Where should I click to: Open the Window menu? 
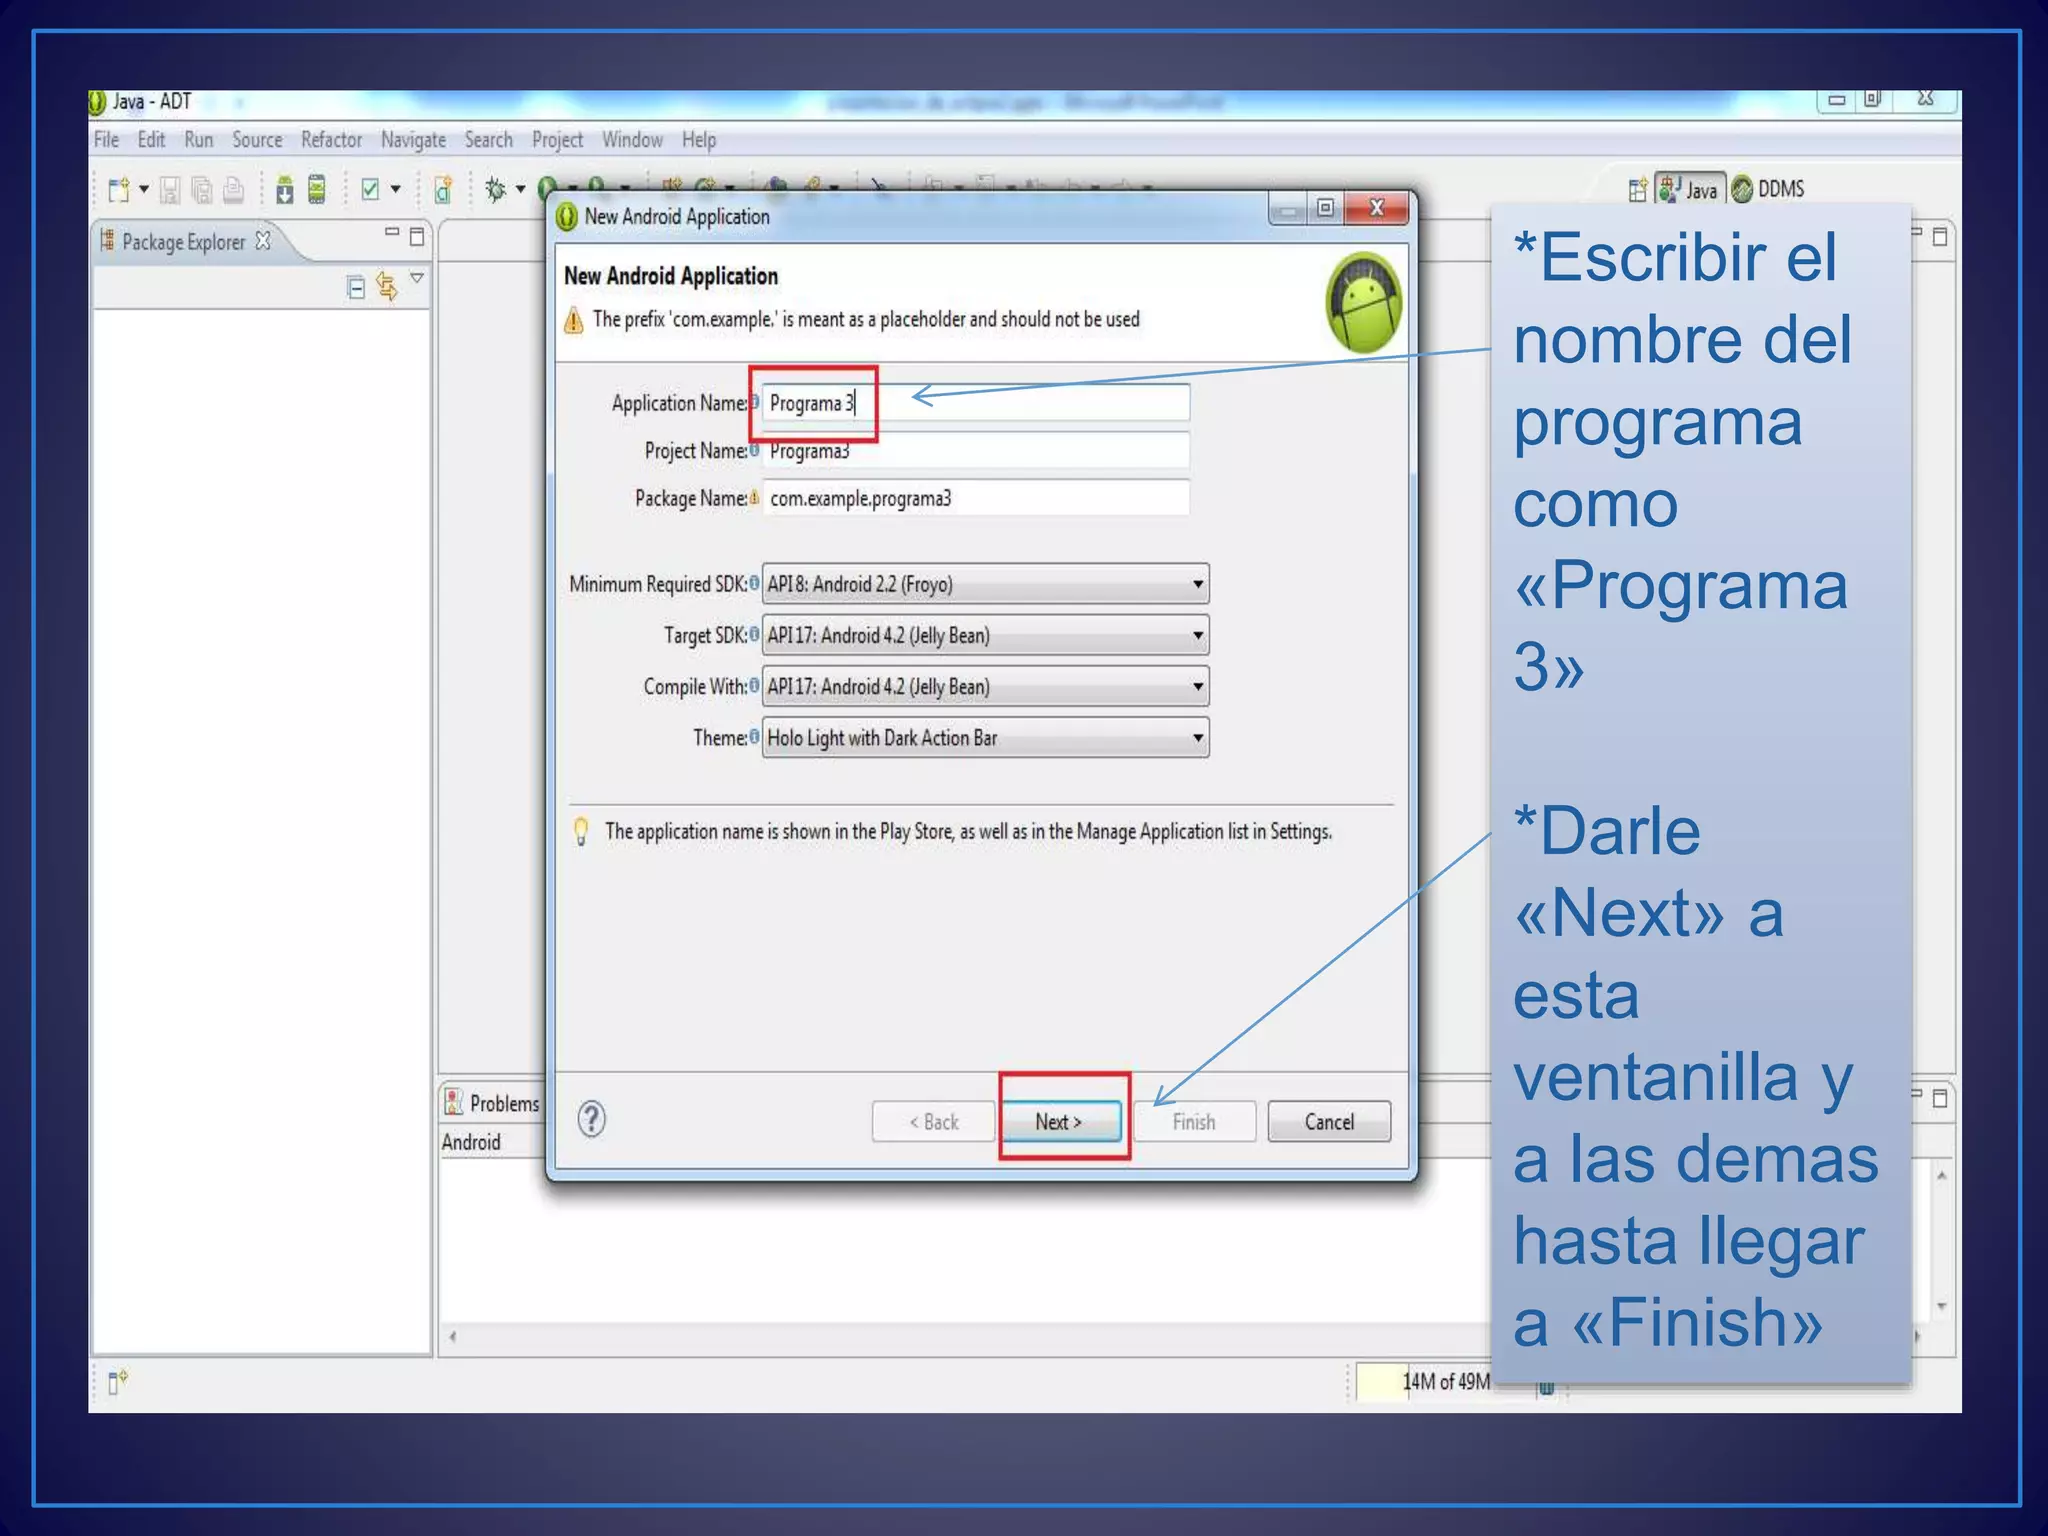point(632,140)
